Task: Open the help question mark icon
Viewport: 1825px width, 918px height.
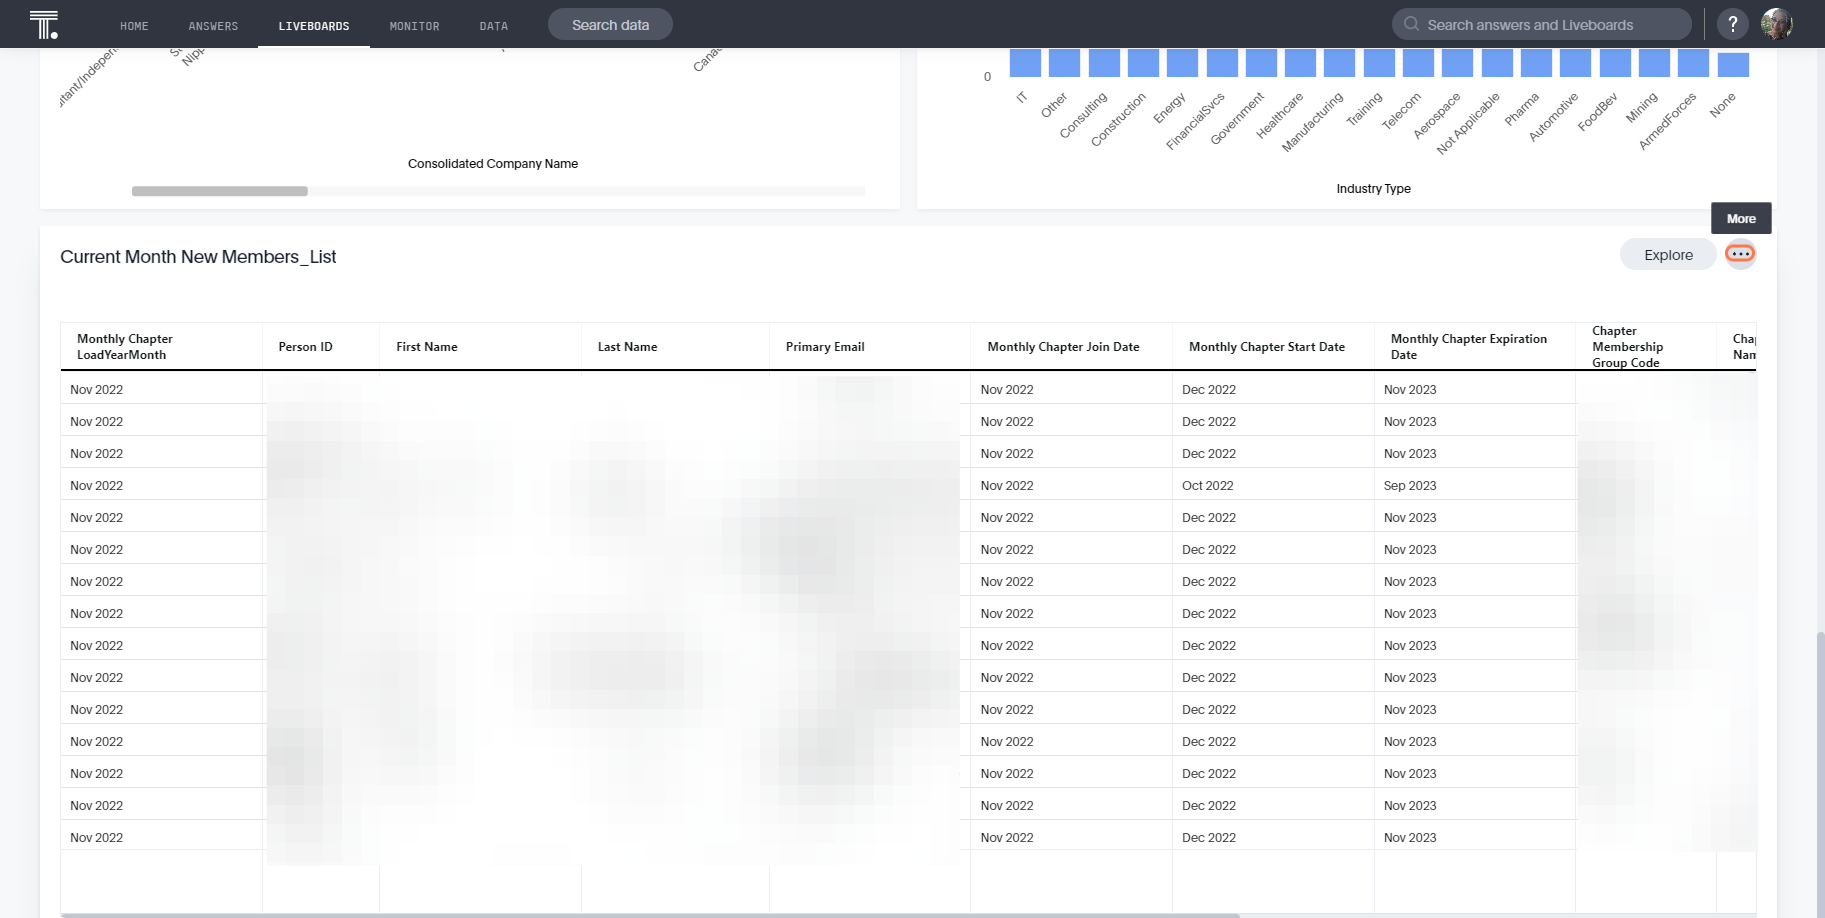Action: [x=1733, y=24]
